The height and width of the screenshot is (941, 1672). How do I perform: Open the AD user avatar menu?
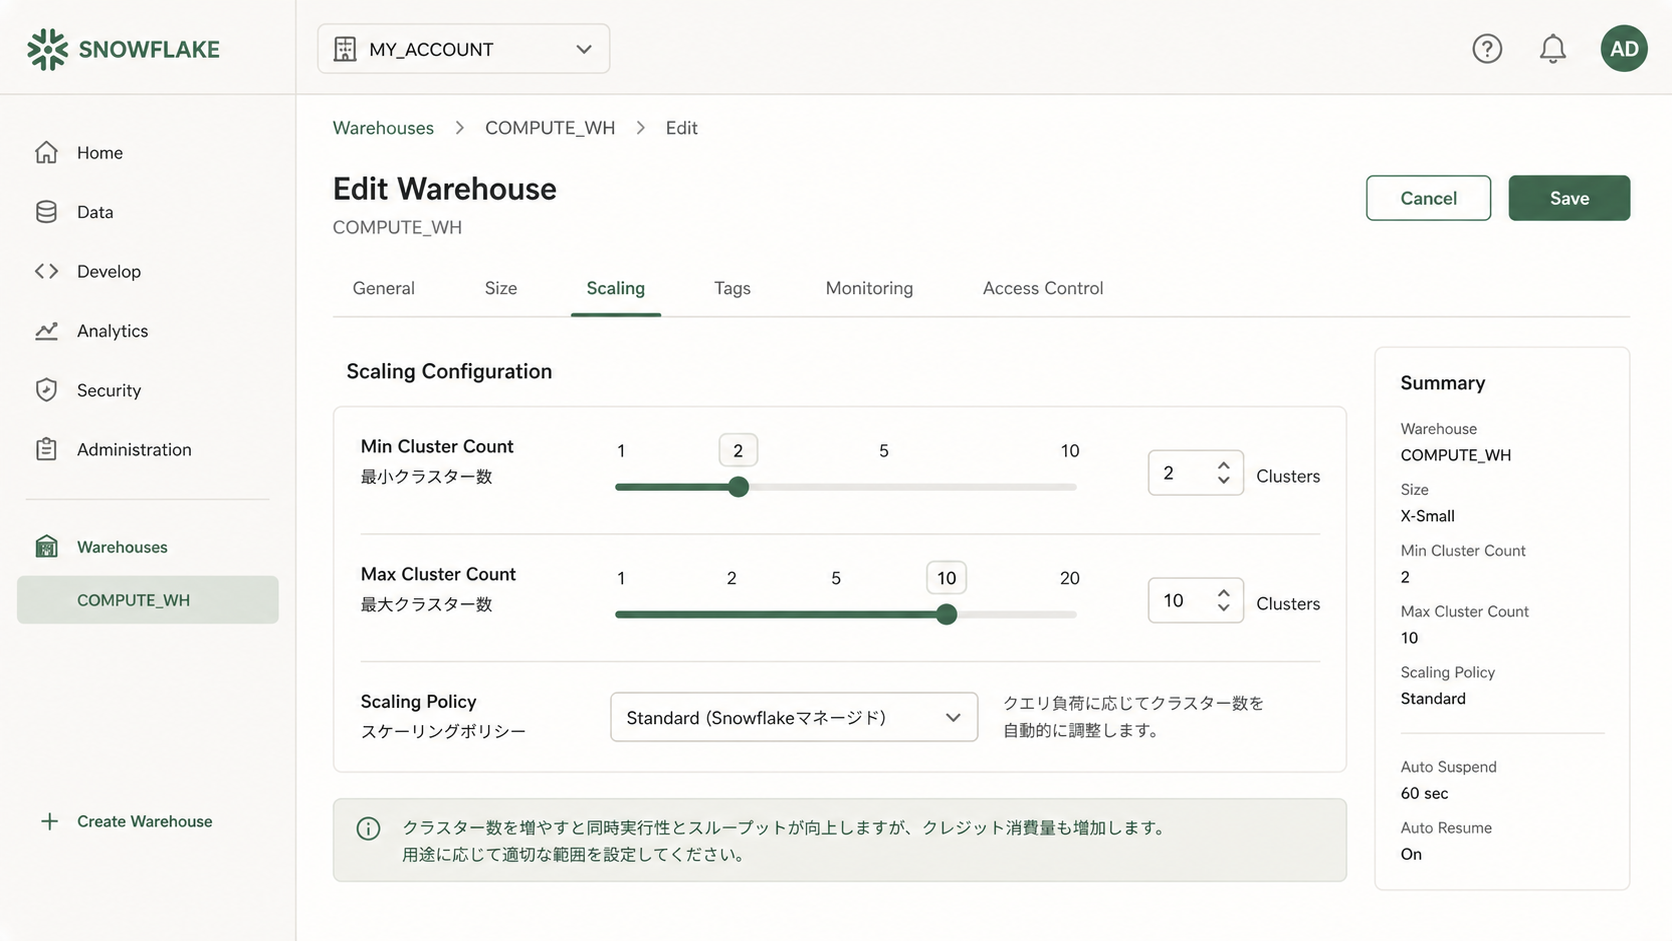pyautogui.click(x=1623, y=49)
